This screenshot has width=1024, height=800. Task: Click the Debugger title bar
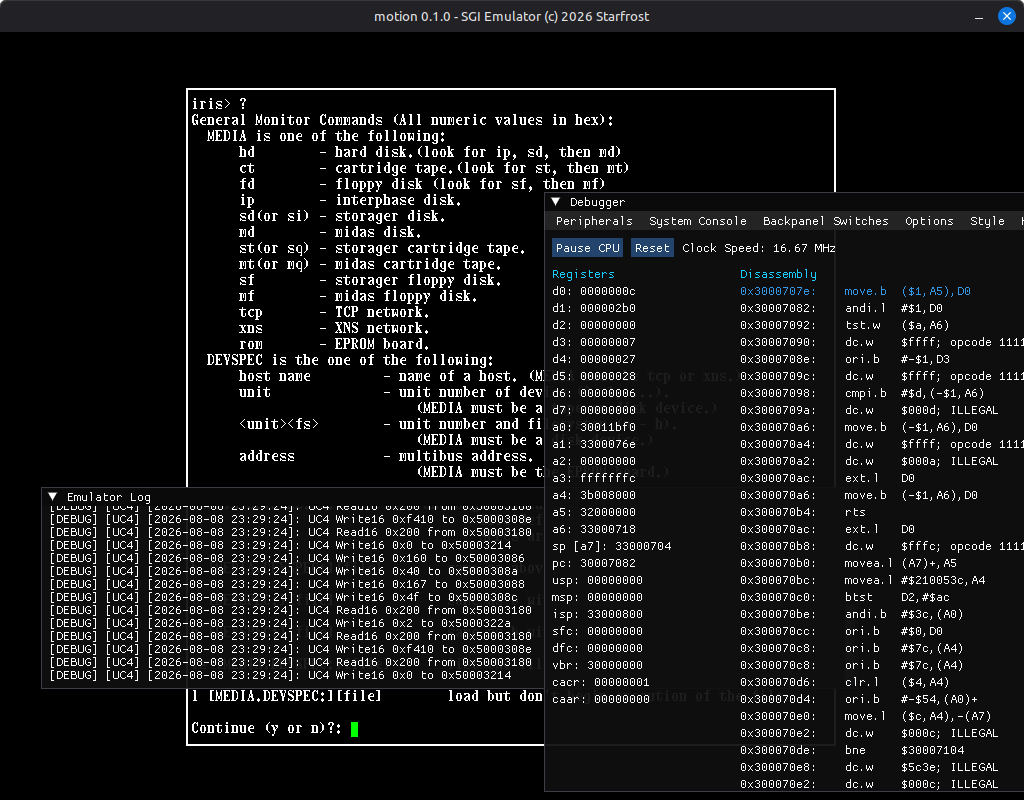tap(784, 202)
